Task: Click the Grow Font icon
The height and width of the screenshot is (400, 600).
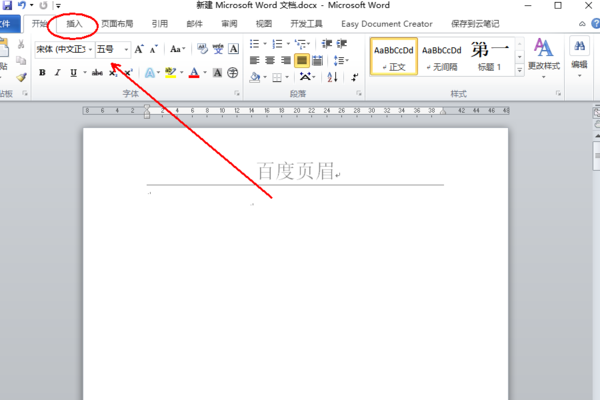Action: pyautogui.click(x=139, y=49)
